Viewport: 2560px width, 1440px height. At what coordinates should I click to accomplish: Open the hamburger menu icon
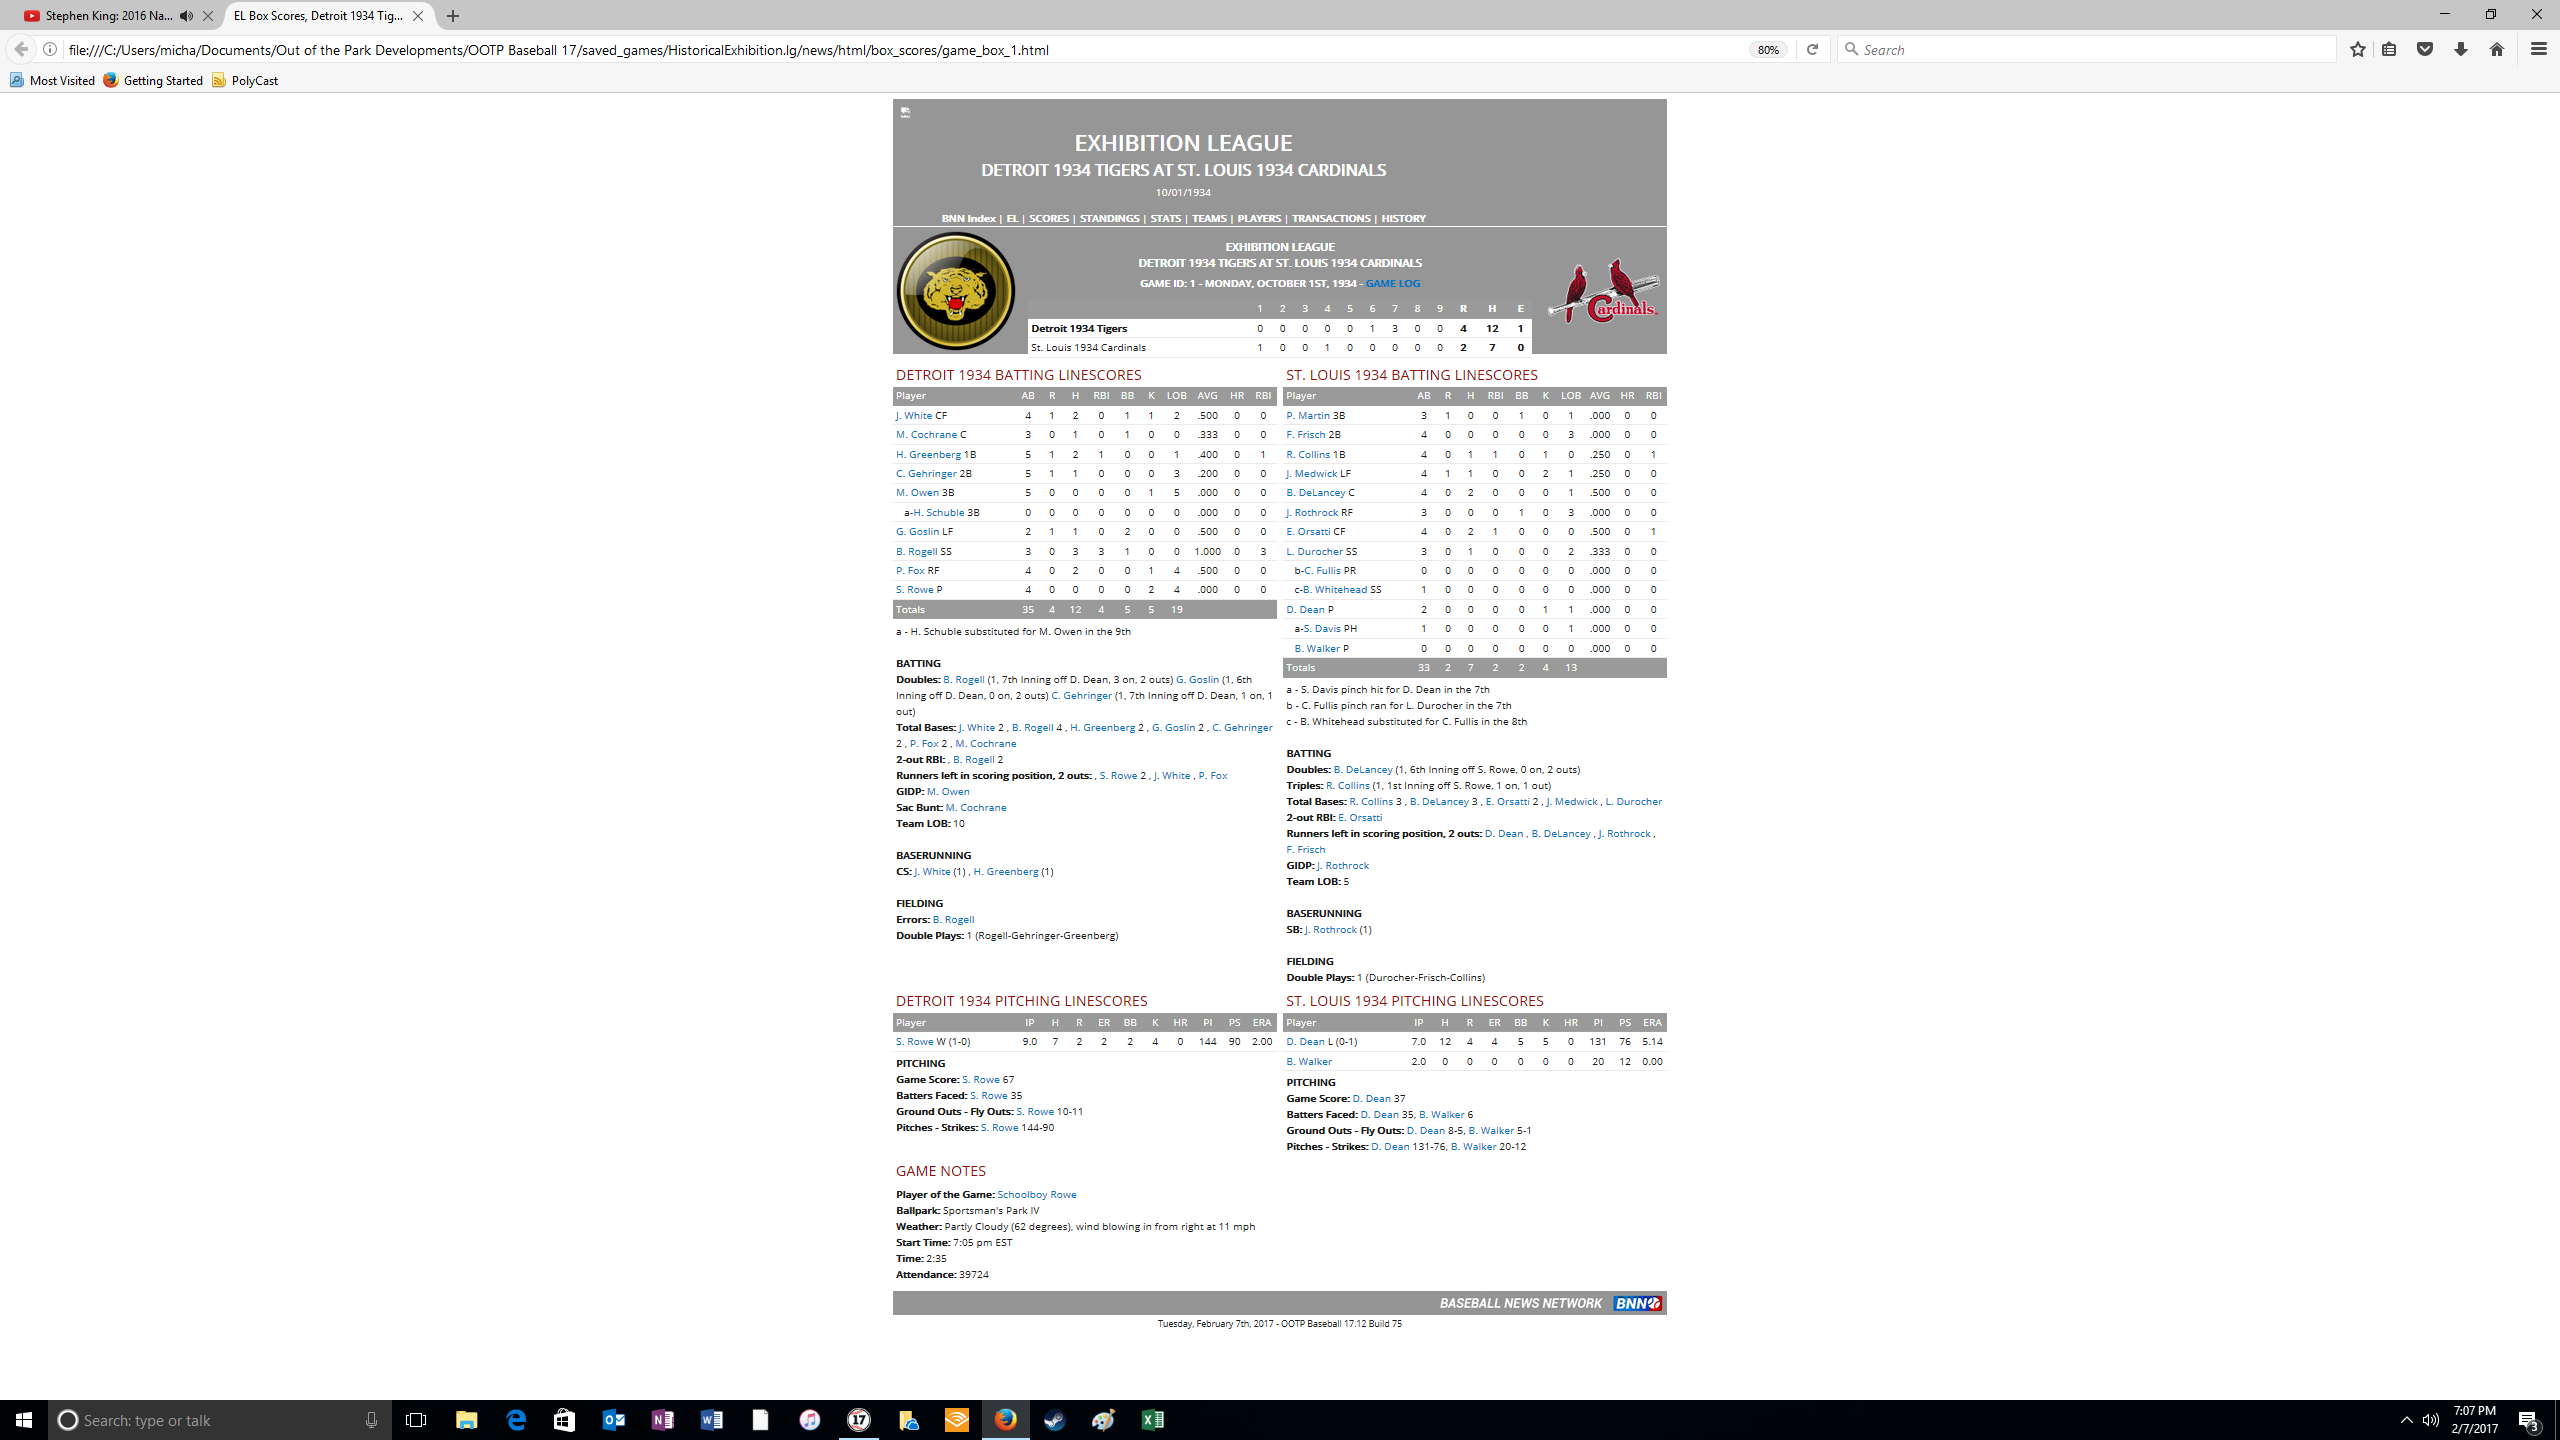[x=2538, y=49]
